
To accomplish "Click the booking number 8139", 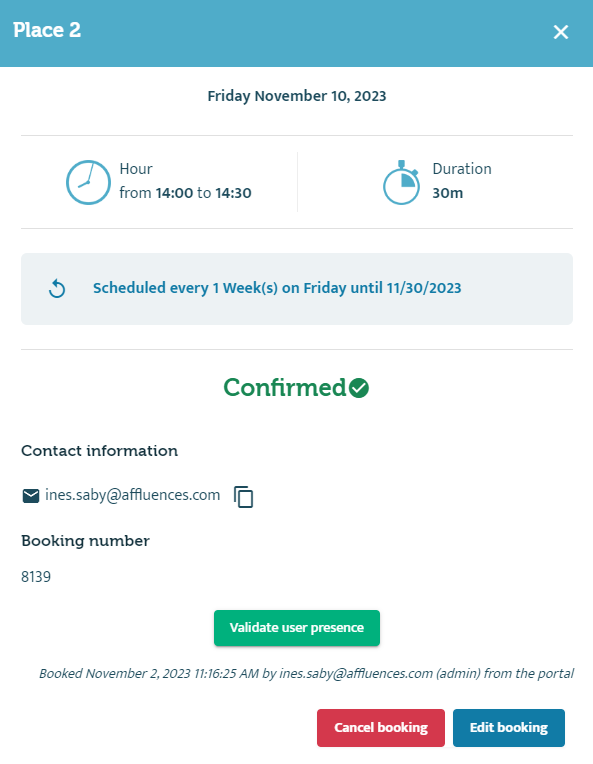I will pos(36,577).
